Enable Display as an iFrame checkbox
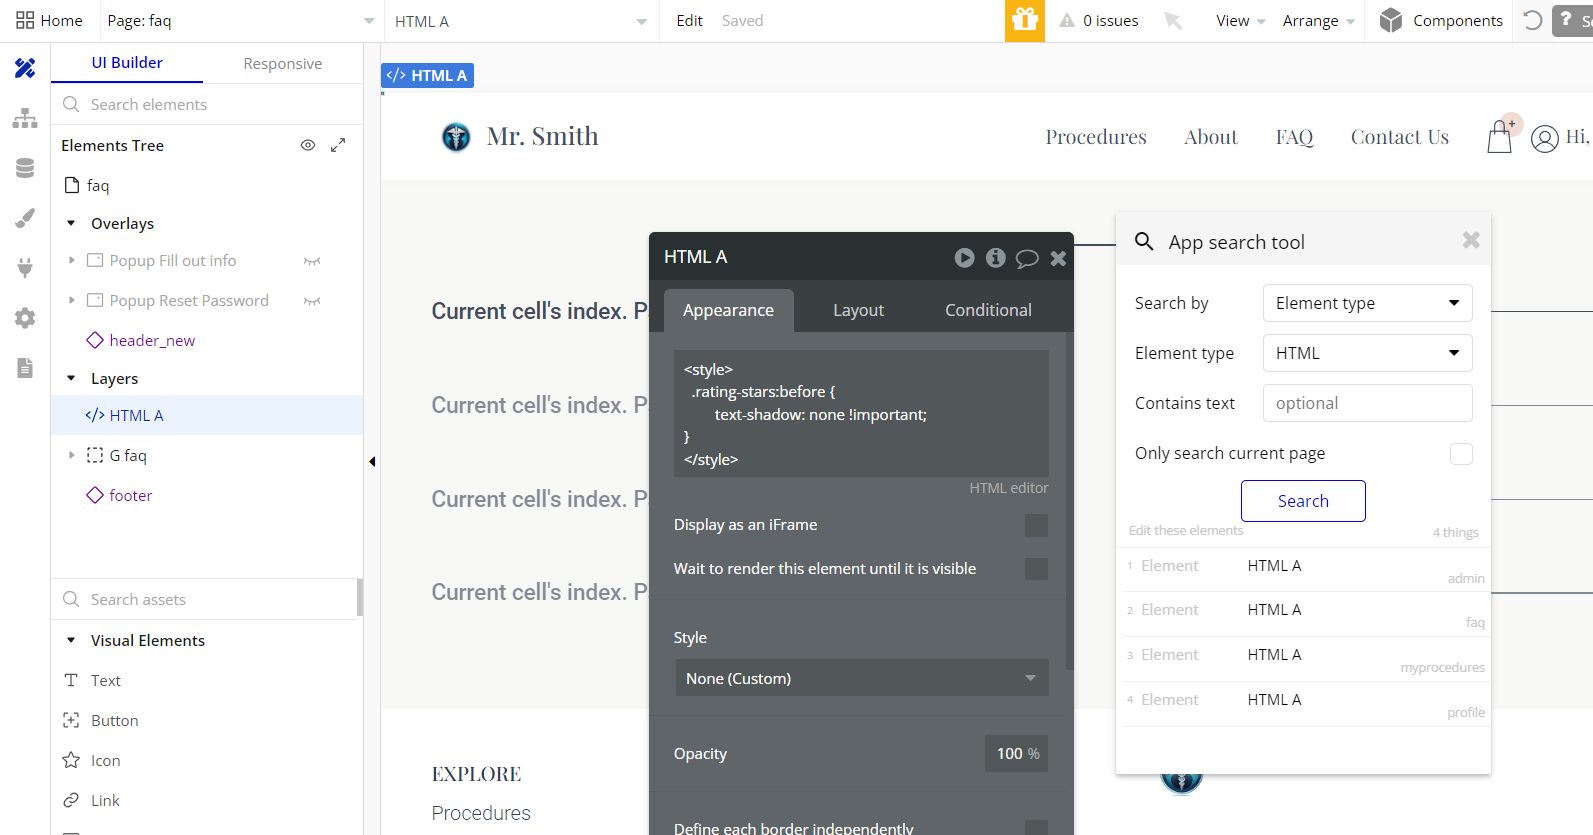Viewport: 1593px width, 835px height. (x=1036, y=525)
